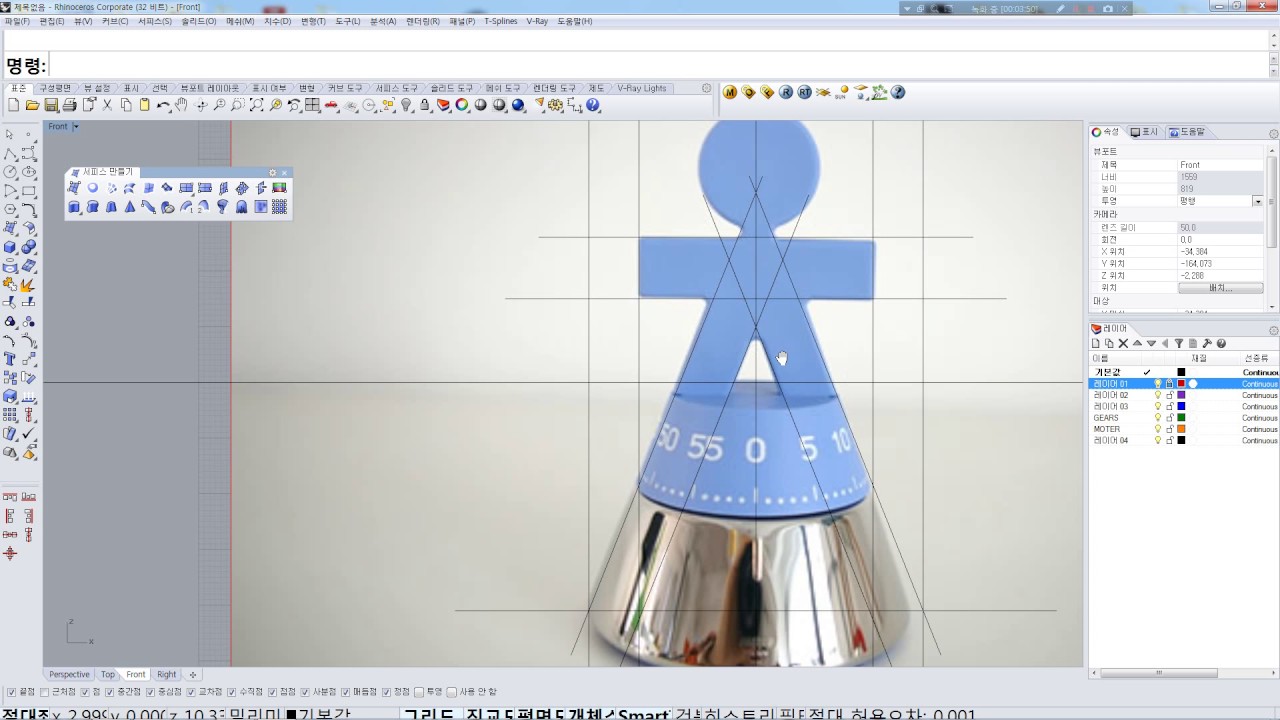Switch to the 표시 panel tab
The width and height of the screenshot is (1280, 720).
coord(1144,132)
